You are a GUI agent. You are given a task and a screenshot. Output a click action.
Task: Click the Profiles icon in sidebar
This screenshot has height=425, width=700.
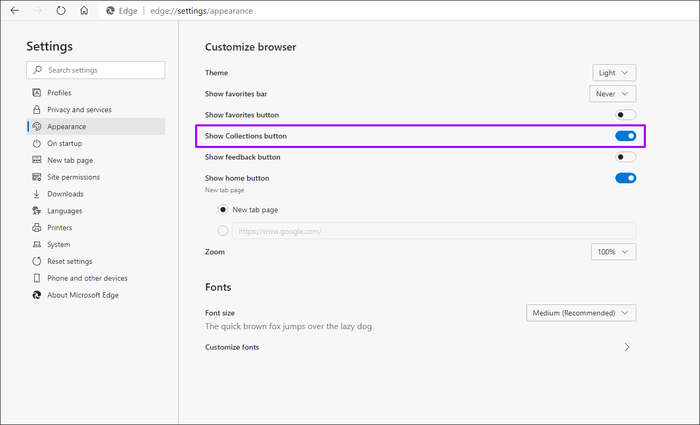coord(37,92)
